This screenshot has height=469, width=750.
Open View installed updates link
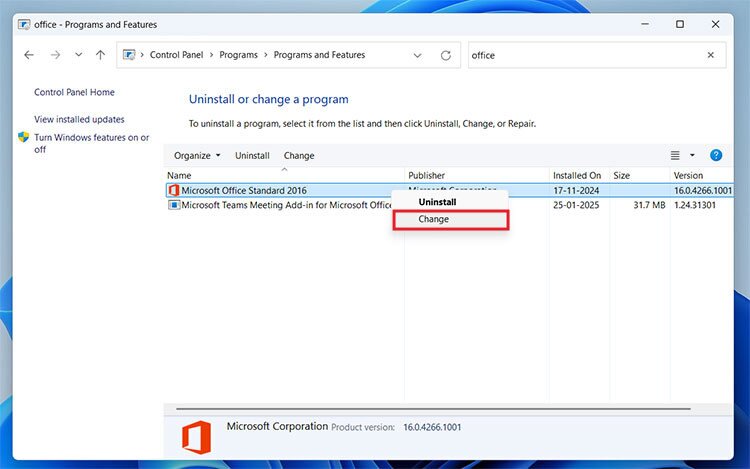click(79, 119)
